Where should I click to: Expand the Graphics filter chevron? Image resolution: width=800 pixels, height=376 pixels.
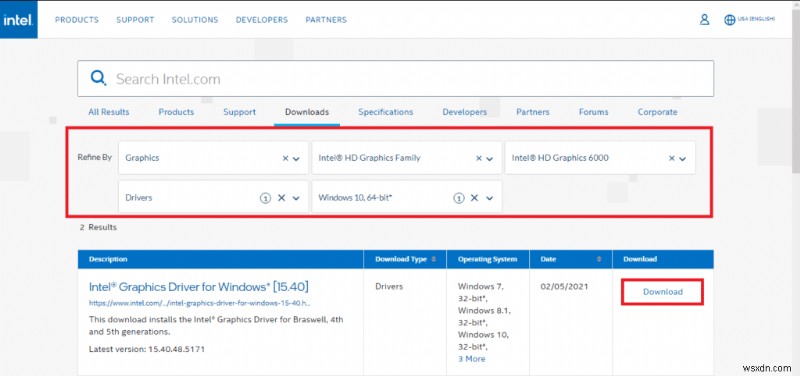pyautogui.click(x=296, y=159)
